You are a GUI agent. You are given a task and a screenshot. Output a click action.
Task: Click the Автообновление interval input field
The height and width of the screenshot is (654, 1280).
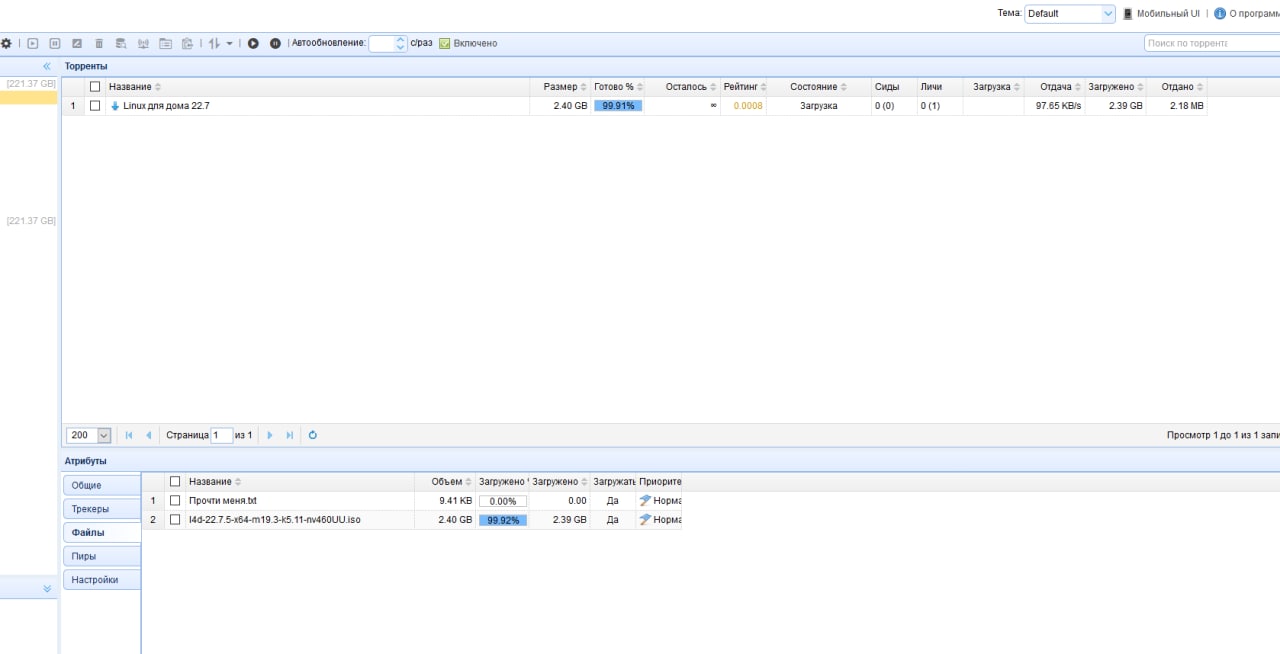pos(382,43)
